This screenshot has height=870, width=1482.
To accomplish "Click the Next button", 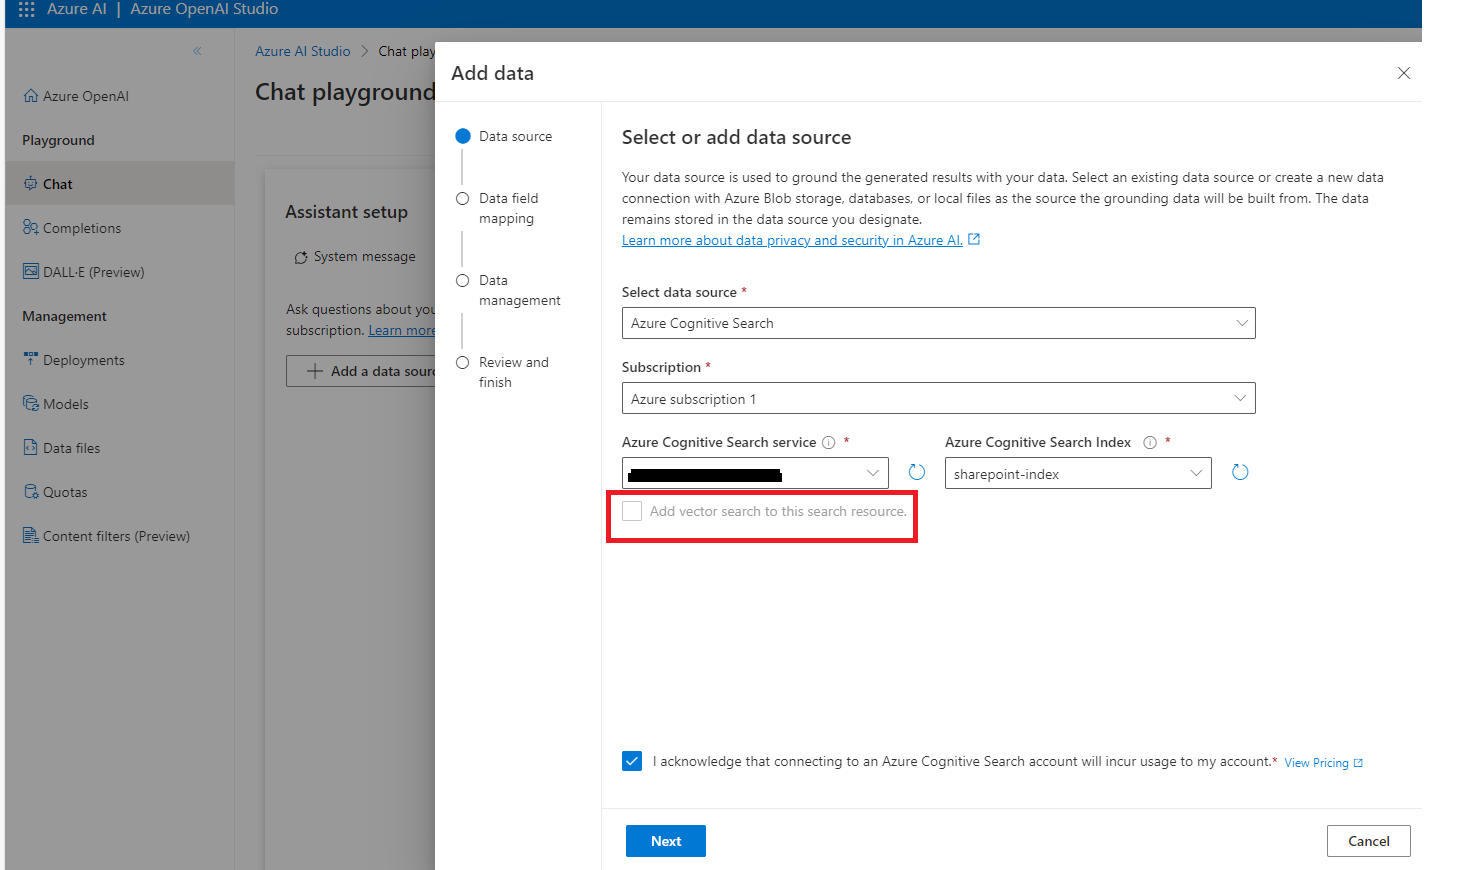I will [665, 840].
